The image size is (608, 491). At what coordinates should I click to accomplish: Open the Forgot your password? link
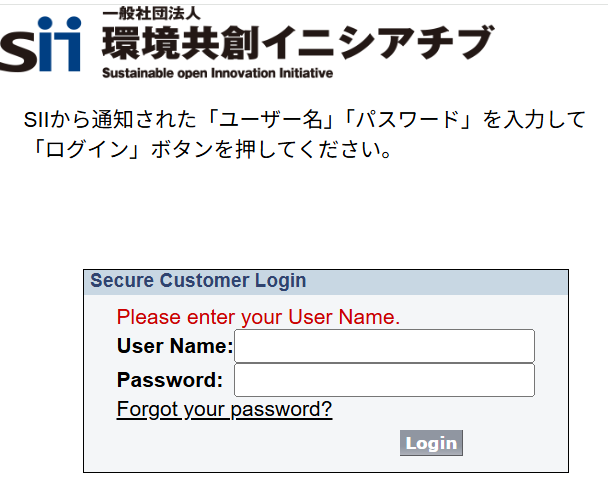[224, 410]
